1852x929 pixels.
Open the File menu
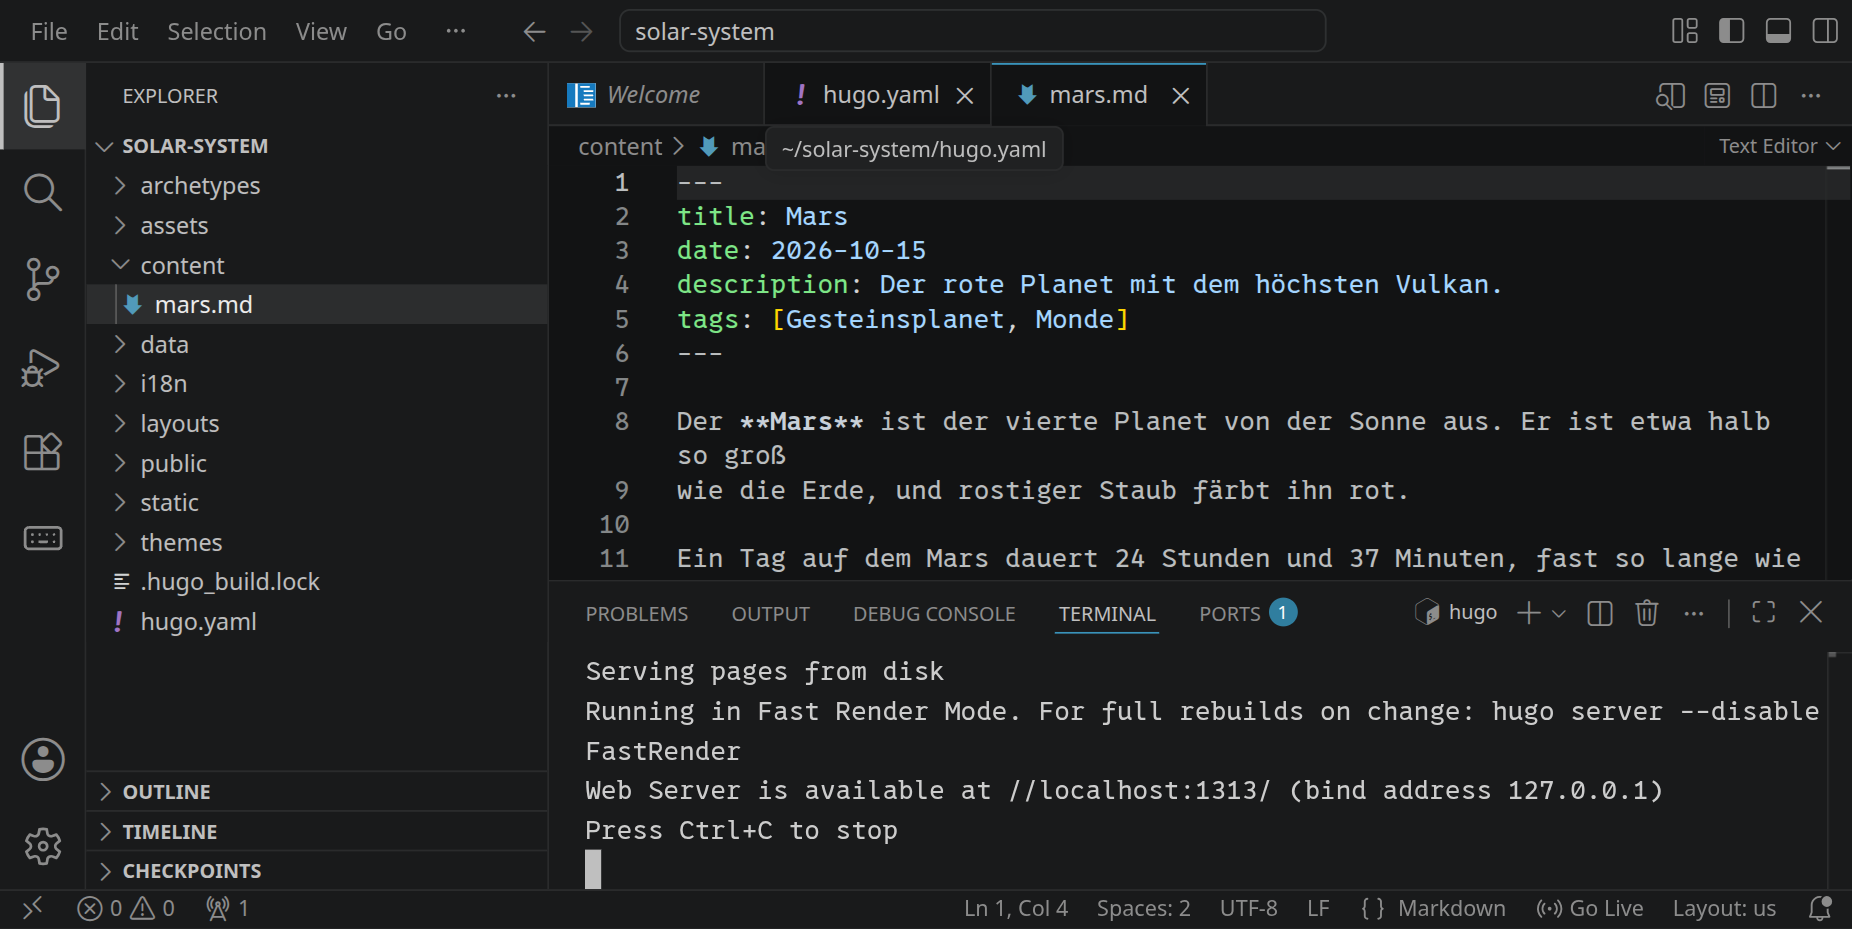point(49,32)
